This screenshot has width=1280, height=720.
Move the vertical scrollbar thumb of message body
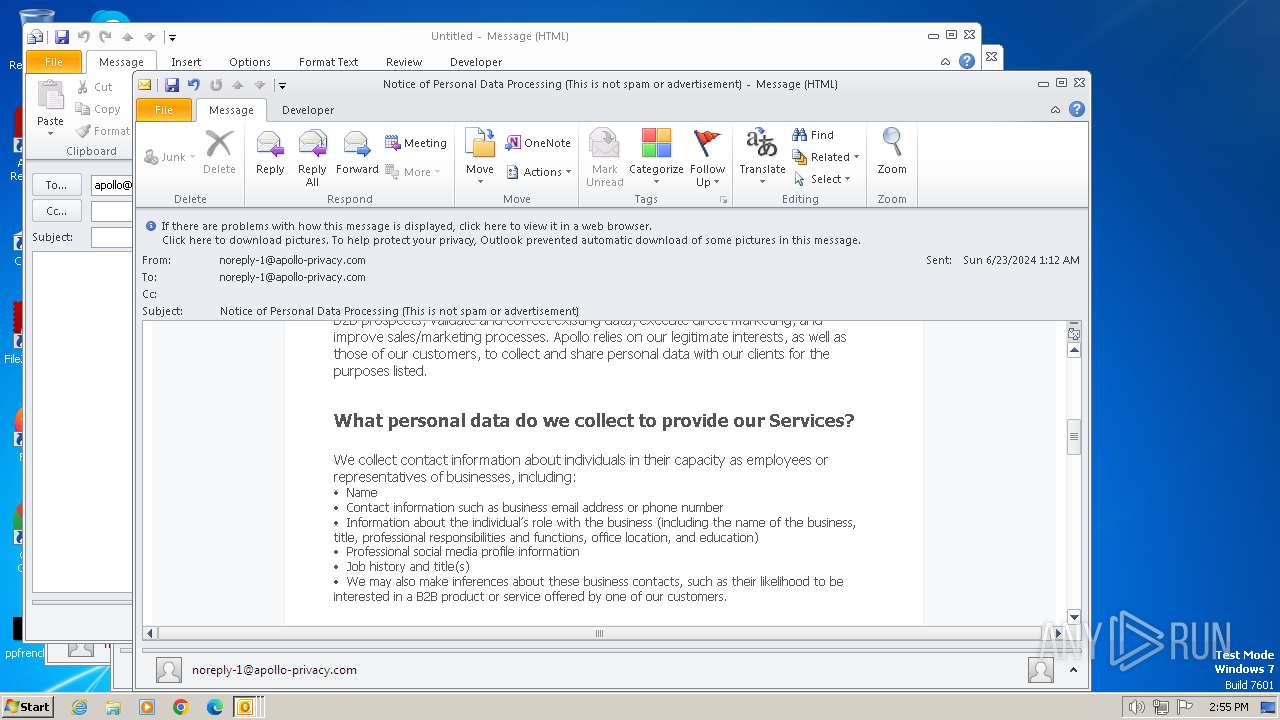click(1074, 437)
